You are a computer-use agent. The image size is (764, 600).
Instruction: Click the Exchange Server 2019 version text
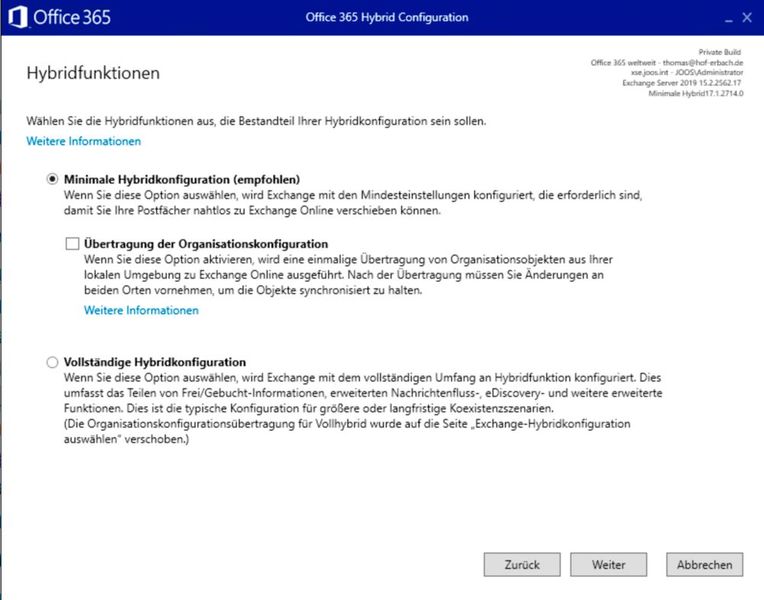[682, 83]
